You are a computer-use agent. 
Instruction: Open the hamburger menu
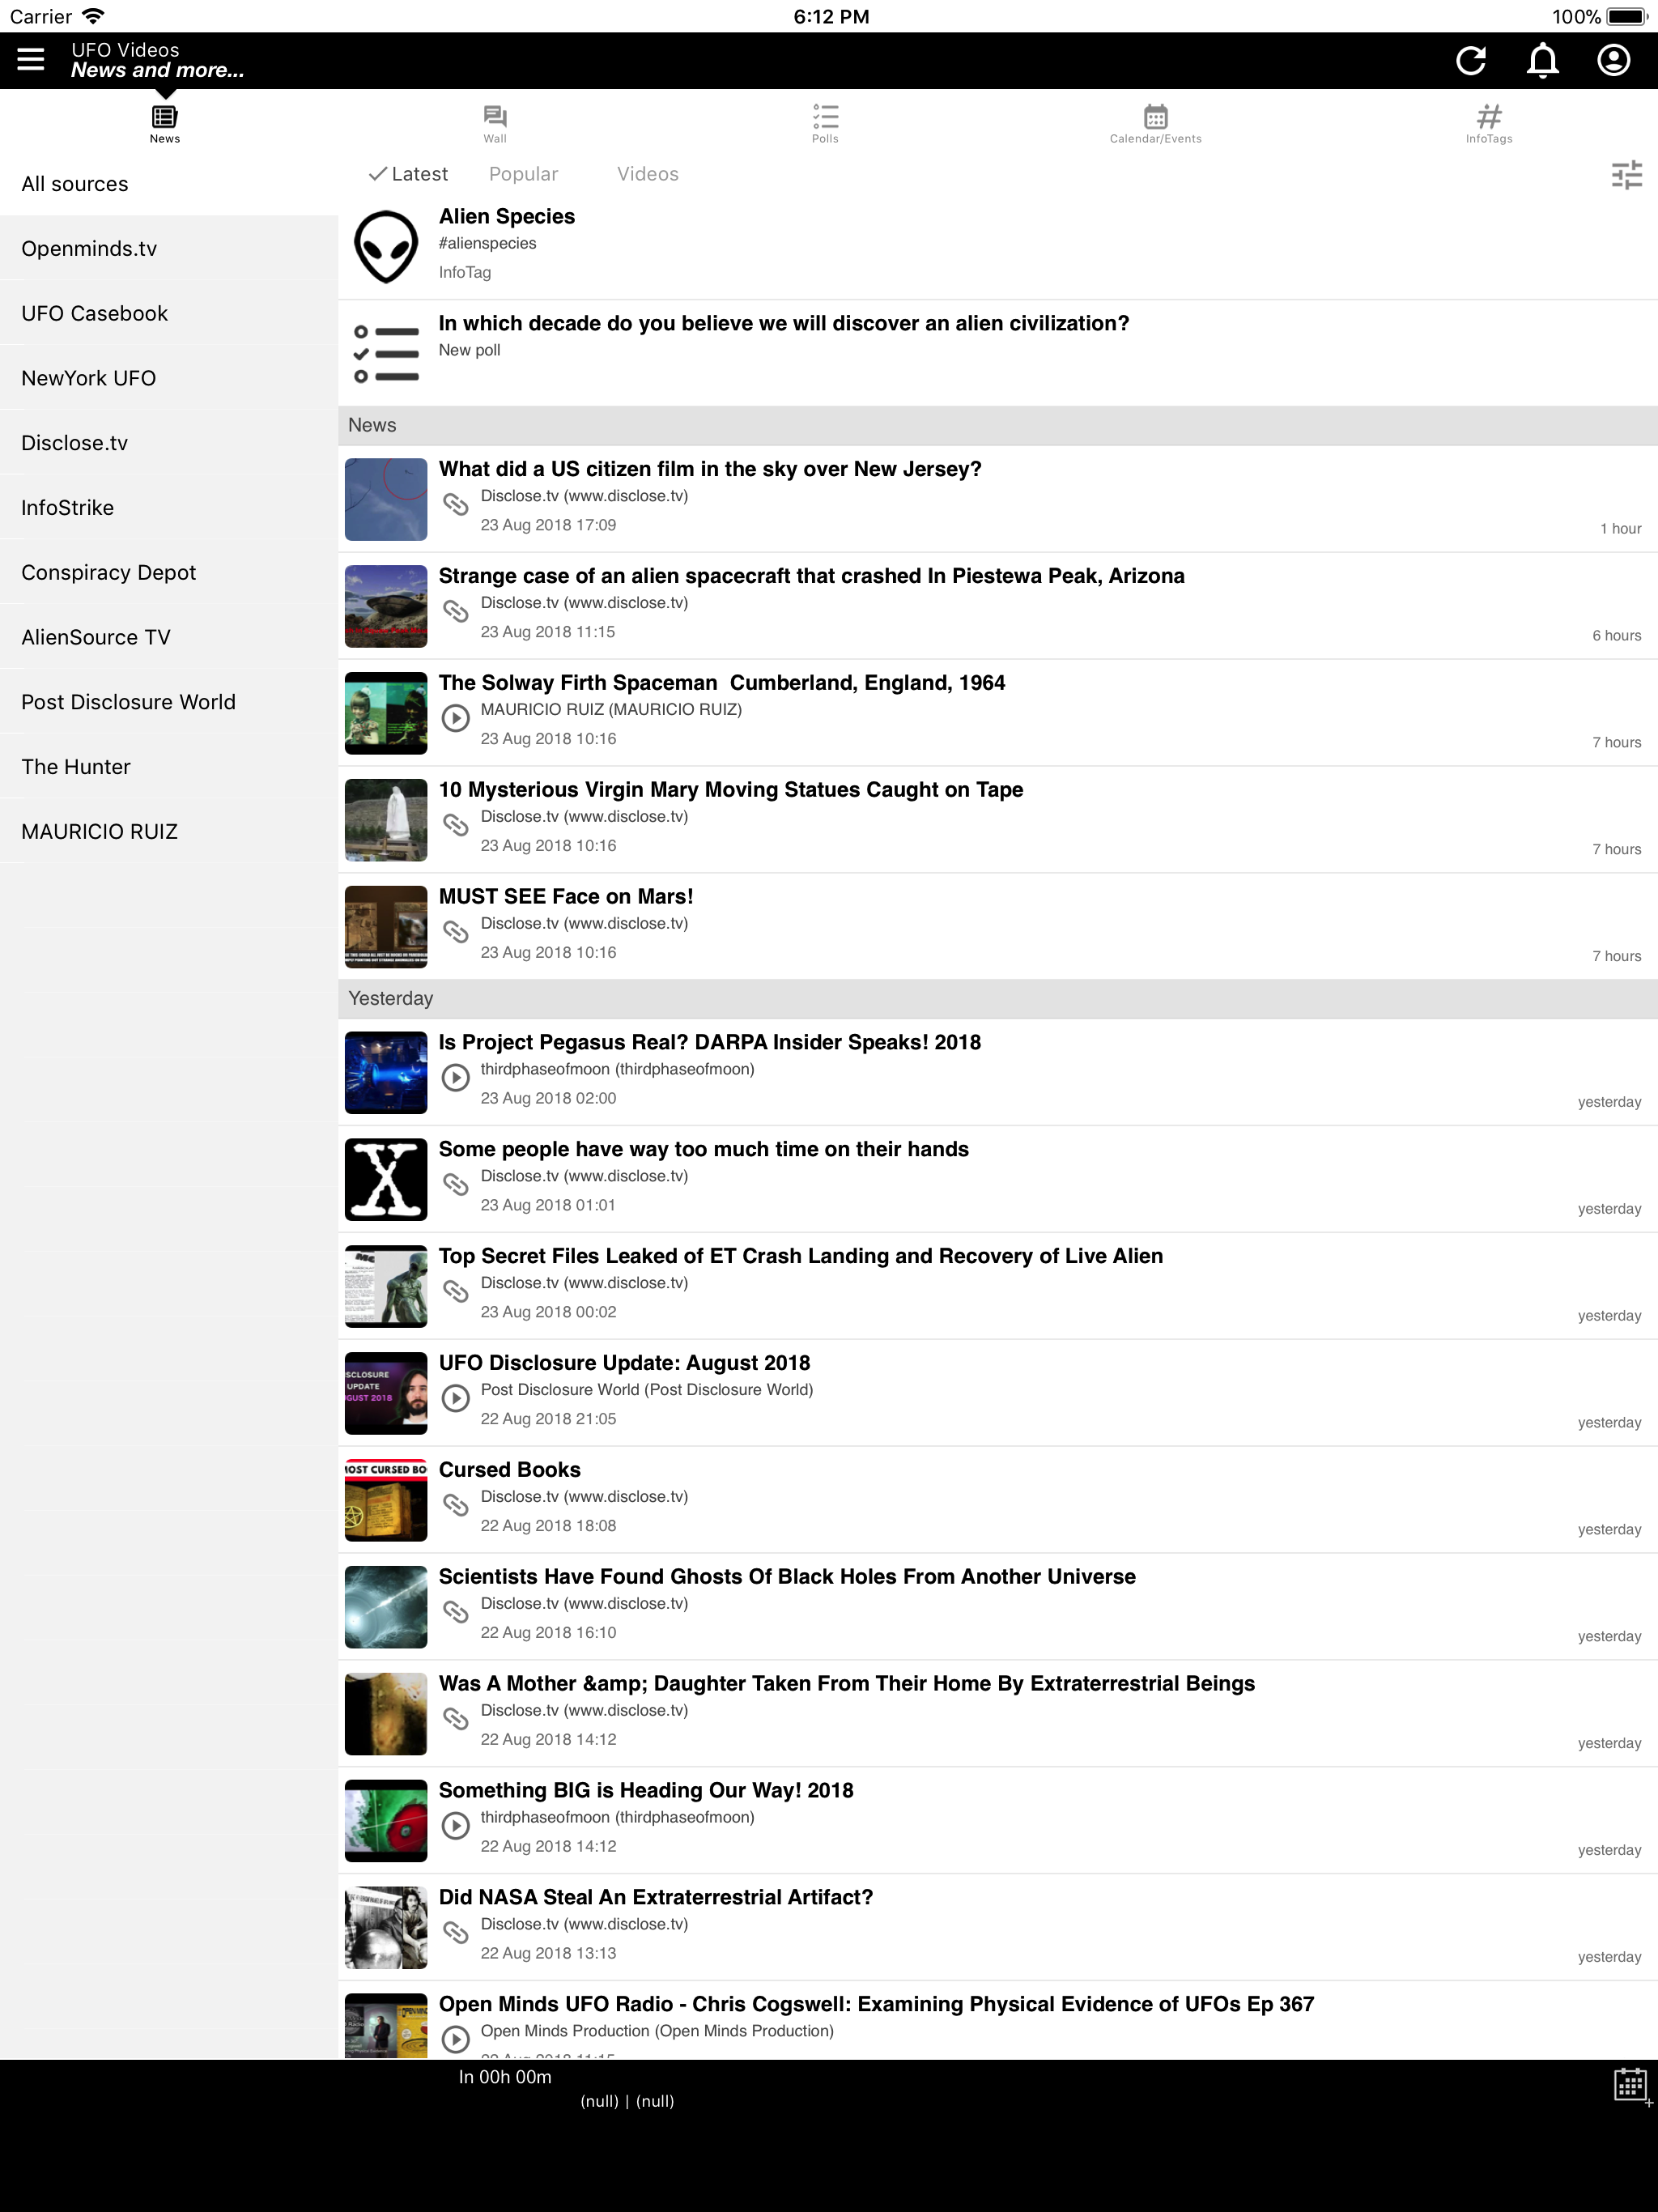coord(31,60)
